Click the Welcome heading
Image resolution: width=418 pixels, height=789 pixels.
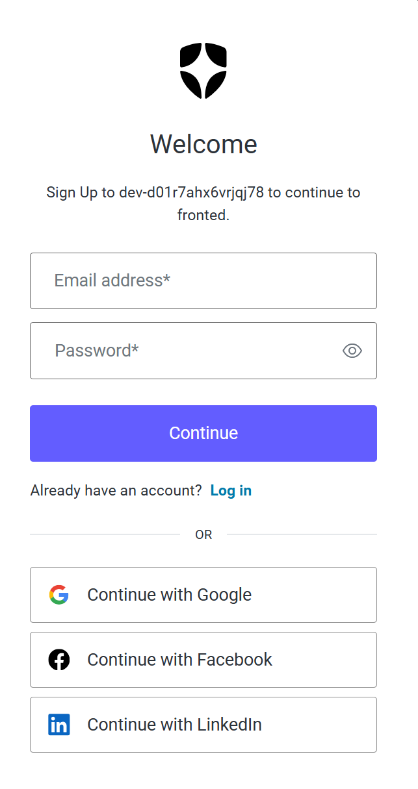(x=203, y=144)
